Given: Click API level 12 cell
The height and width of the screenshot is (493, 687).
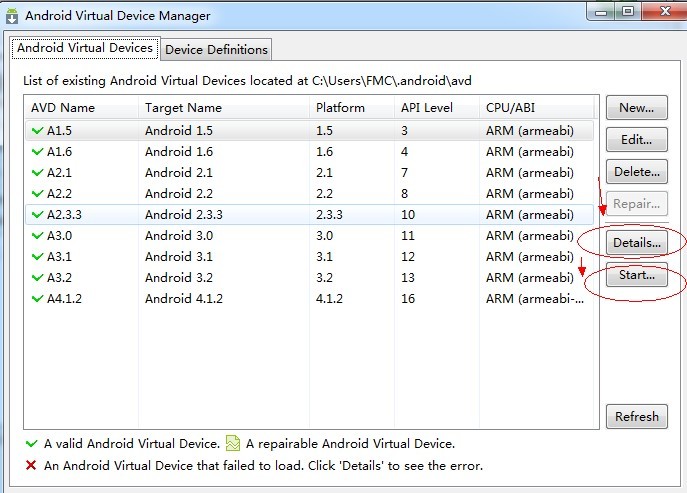Looking at the screenshot, I should tap(408, 257).
